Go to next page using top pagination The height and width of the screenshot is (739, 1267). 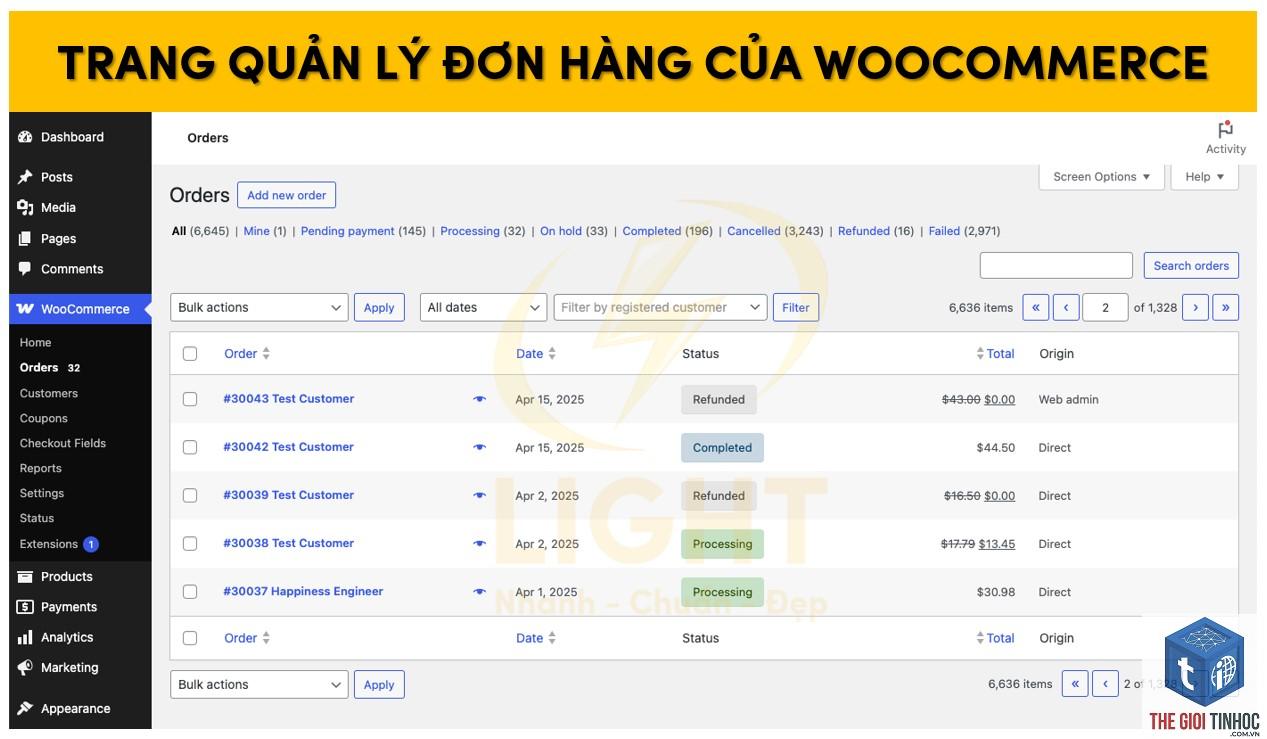[1195, 307]
